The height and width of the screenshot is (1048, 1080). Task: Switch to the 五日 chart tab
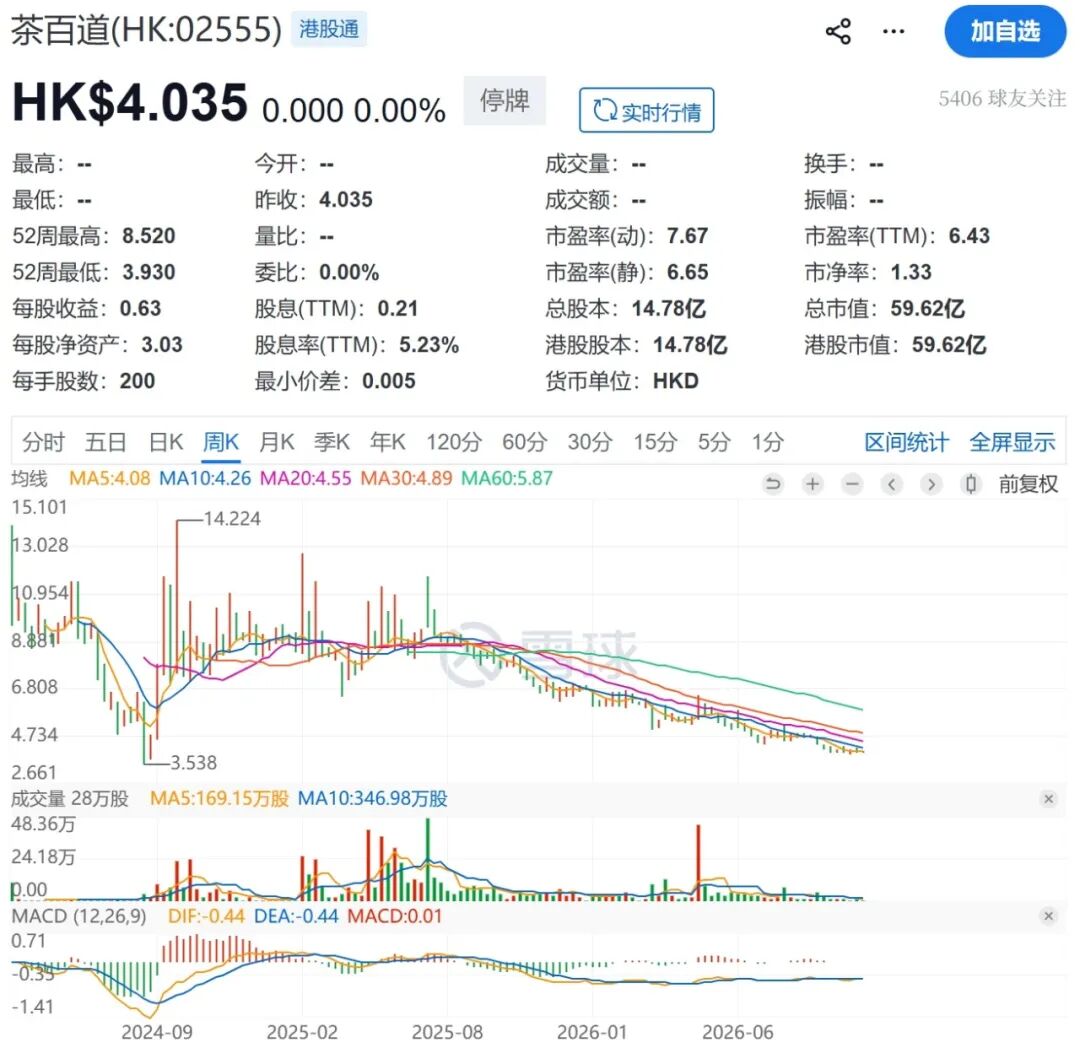click(x=105, y=442)
